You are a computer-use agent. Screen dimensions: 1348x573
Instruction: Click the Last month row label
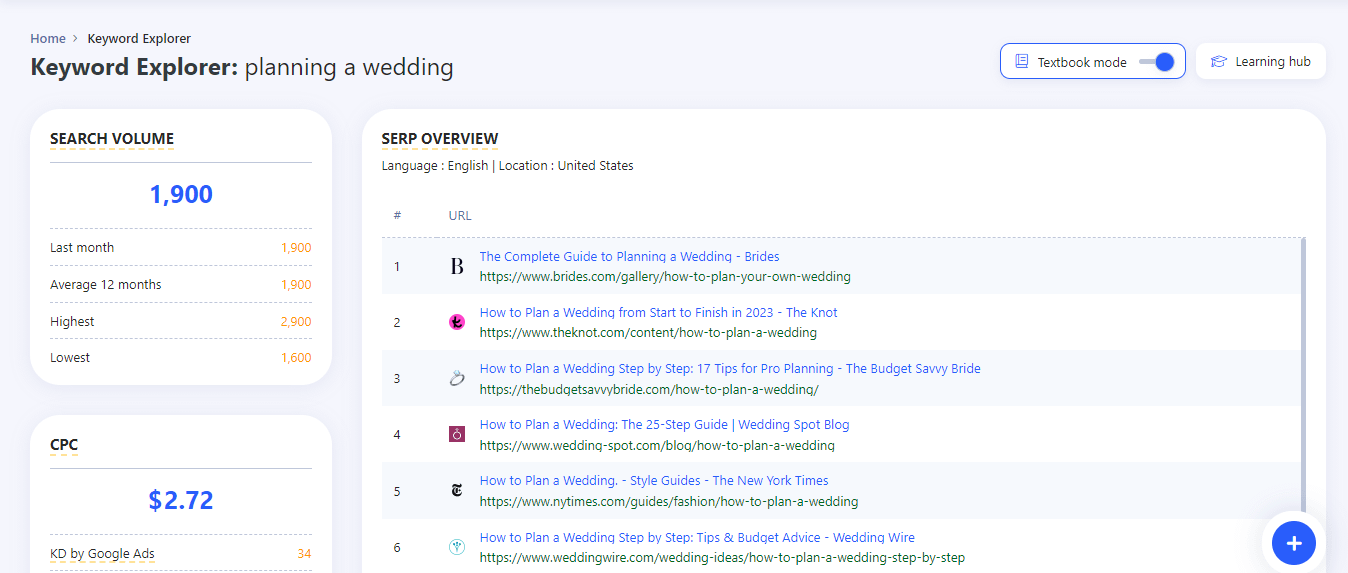pyautogui.click(x=82, y=248)
